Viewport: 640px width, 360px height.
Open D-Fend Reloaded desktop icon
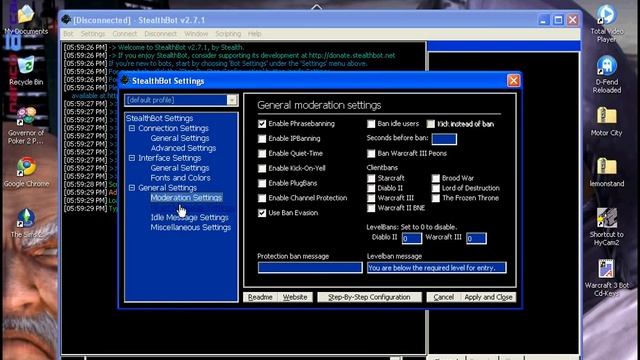tap(606, 73)
